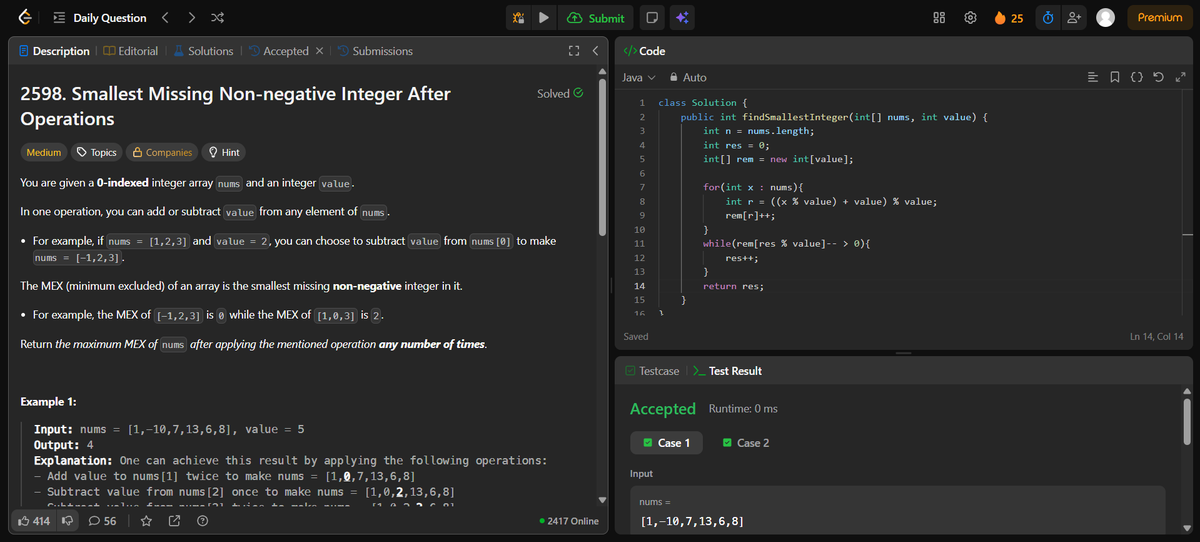
Task: Open the debugger bug icon
Action: pyautogui.click(x=518, y=18)
